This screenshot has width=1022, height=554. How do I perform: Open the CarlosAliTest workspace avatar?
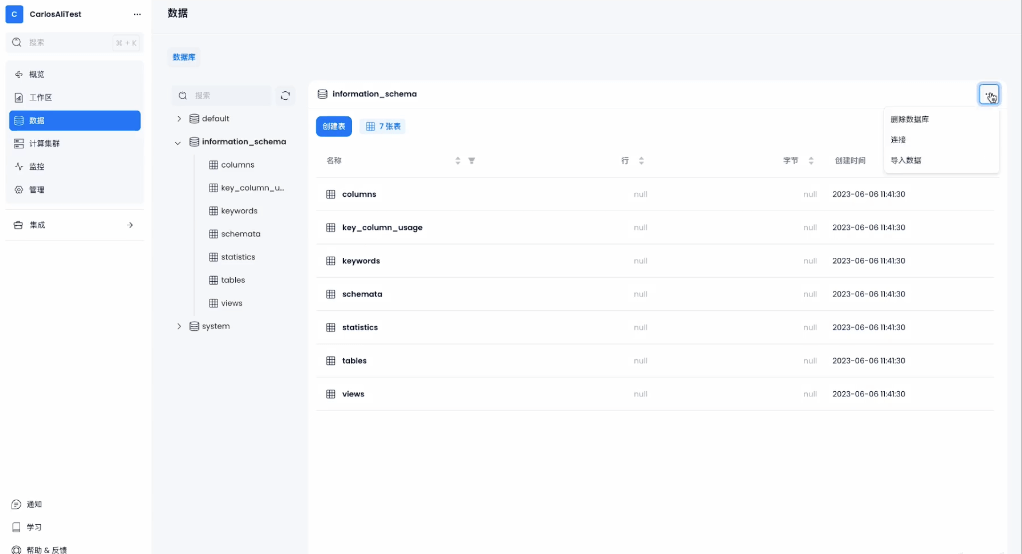[x=14, y=14]
